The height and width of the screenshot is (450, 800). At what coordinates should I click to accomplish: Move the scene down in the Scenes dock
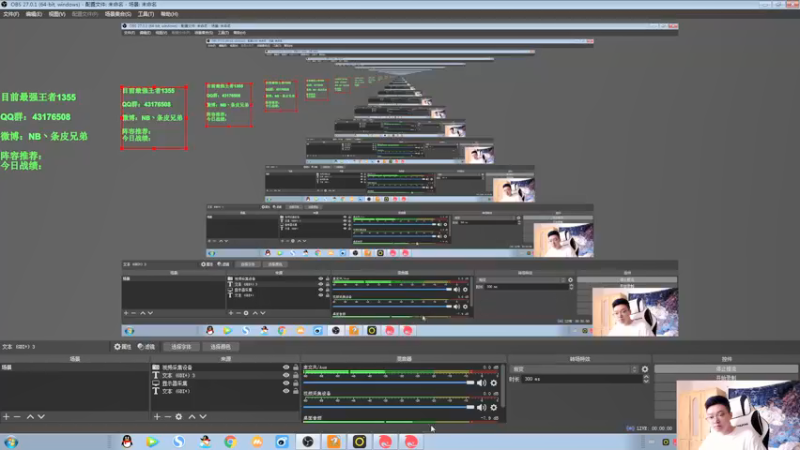[x=41, y=417]
